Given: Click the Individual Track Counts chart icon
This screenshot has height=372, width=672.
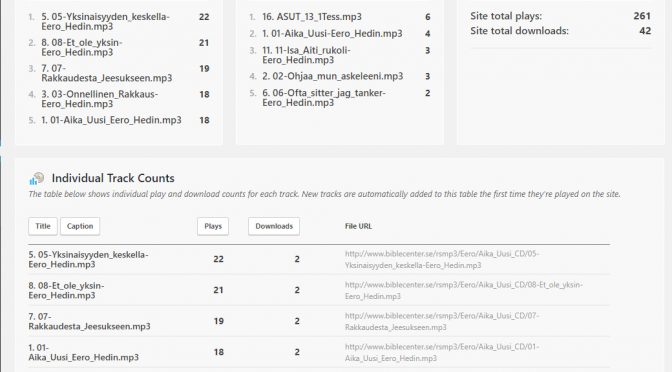Looking at the screenshot, I should (36, 178).
